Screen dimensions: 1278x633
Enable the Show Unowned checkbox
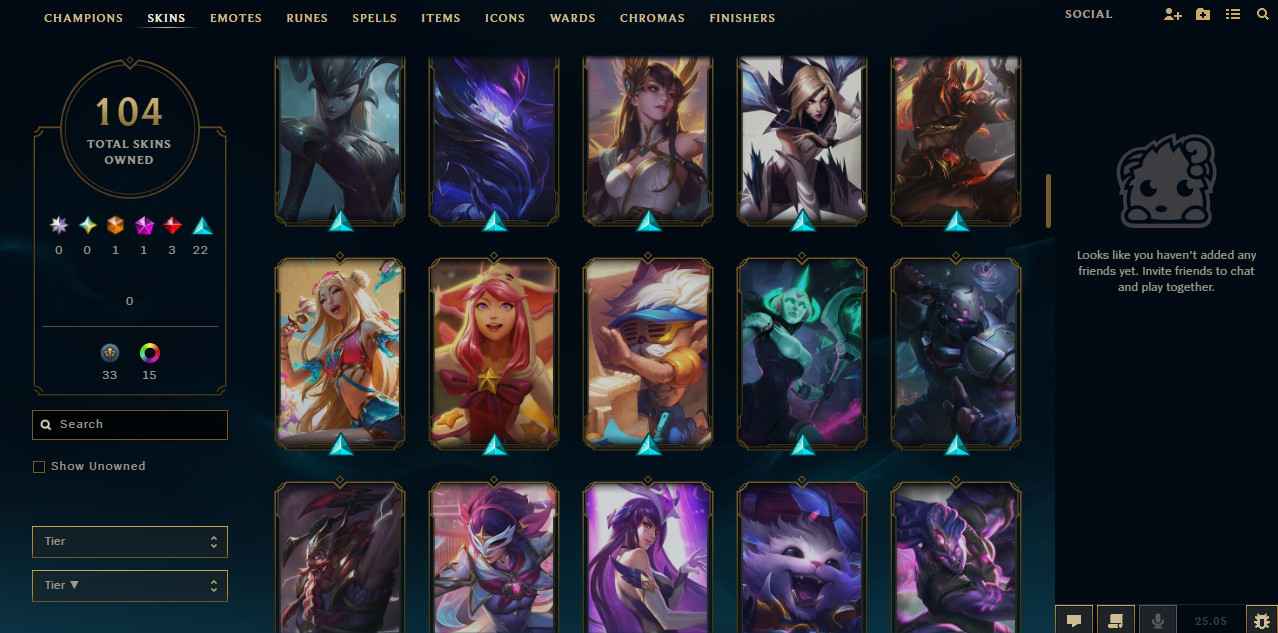(39, 467)
